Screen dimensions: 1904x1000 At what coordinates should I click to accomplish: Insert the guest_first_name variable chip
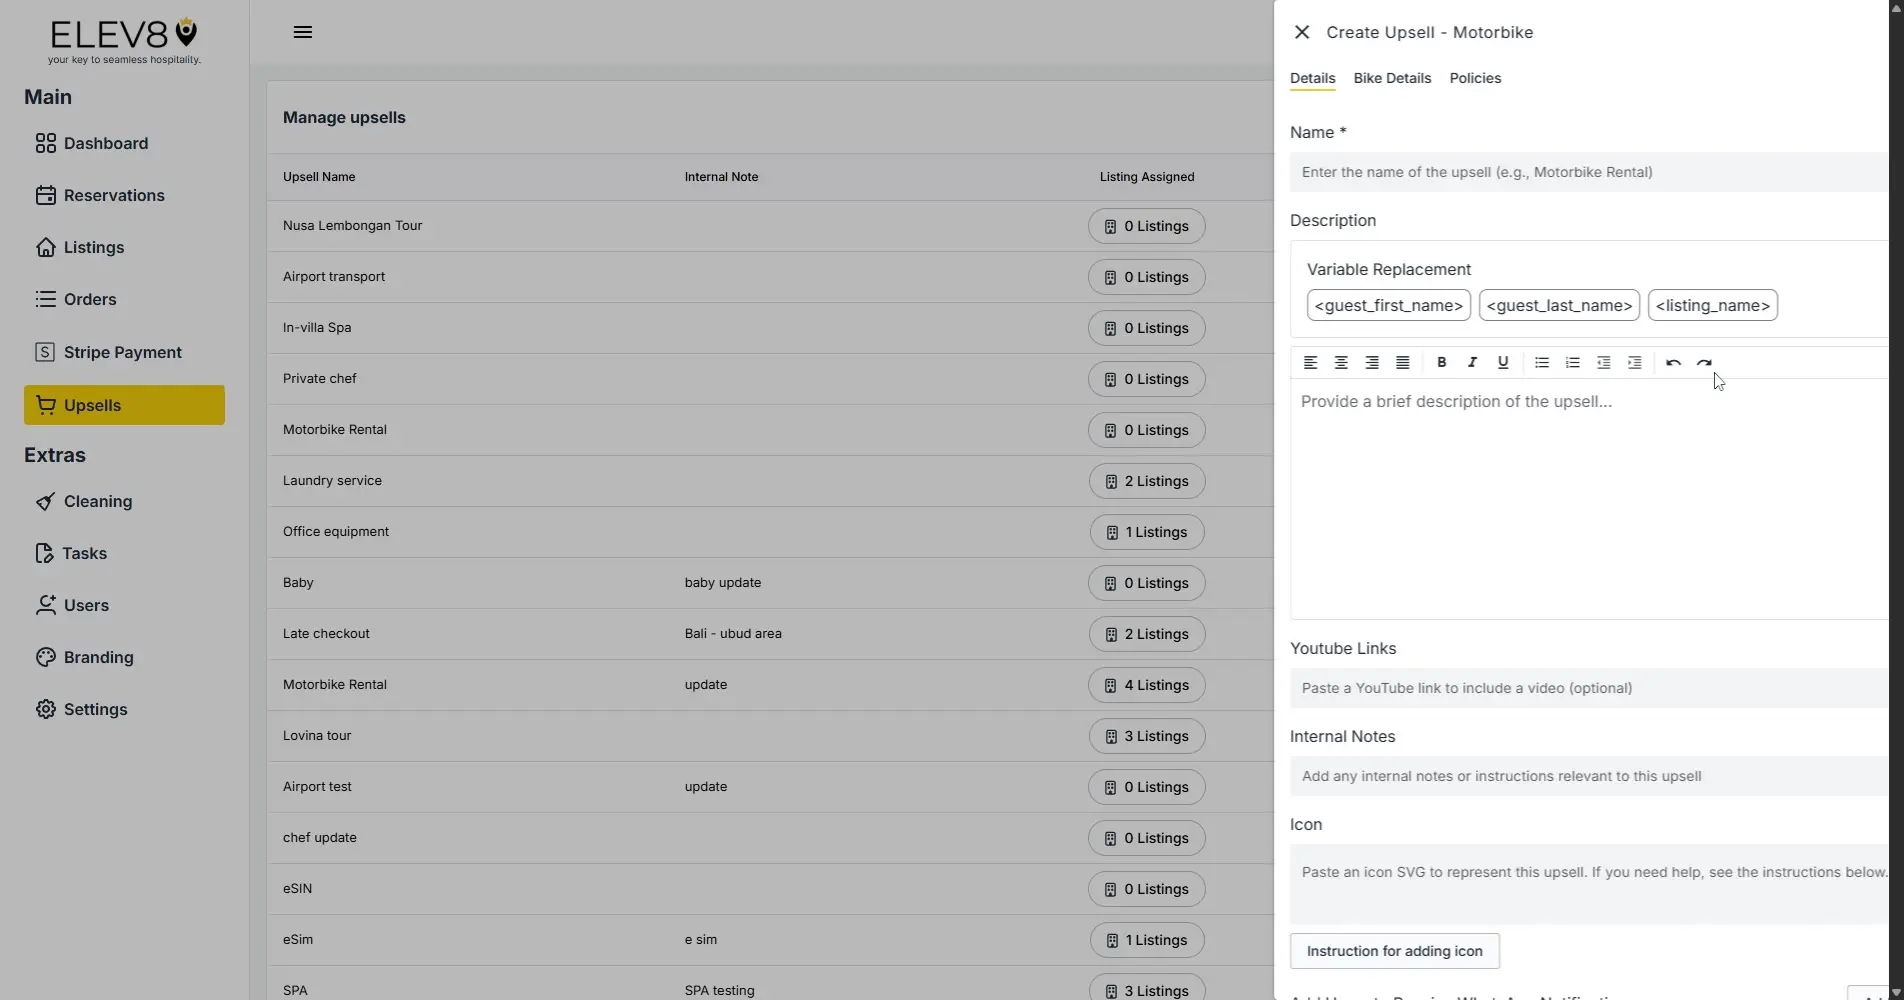pyautogui.click(x=1388, y=305)
